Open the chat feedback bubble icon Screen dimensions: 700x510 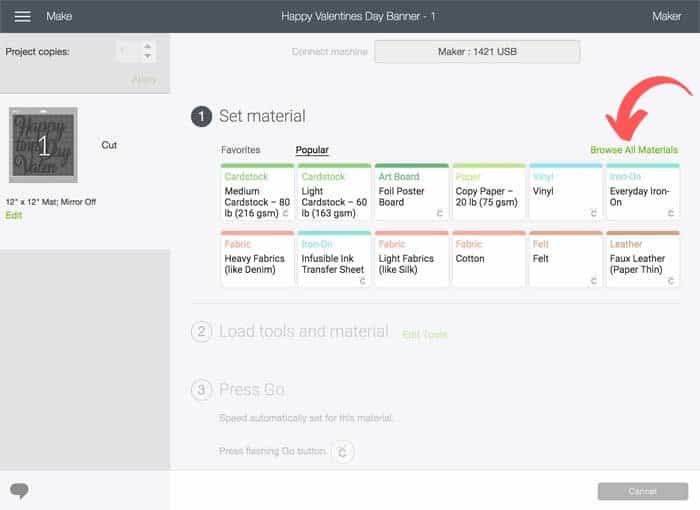click(19, 490)
